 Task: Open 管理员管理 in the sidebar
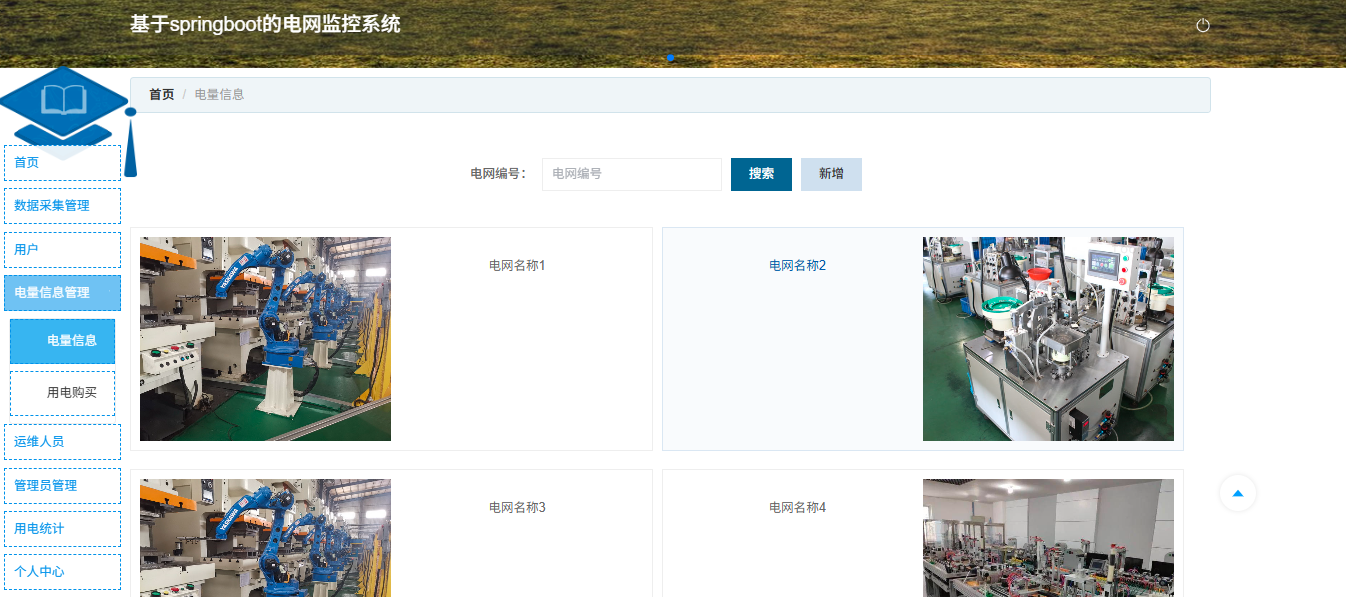[62, 486]
